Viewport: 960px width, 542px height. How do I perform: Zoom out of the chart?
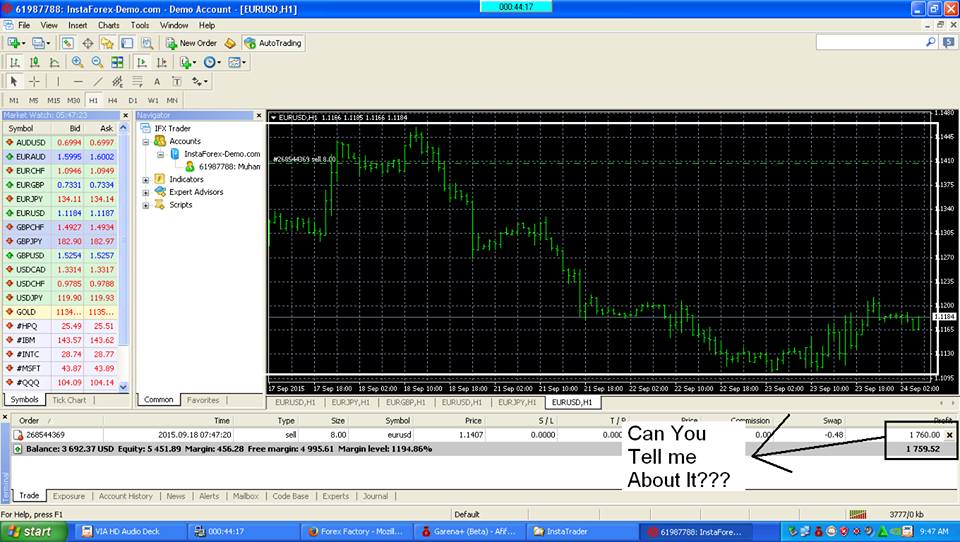pos(97,62)
